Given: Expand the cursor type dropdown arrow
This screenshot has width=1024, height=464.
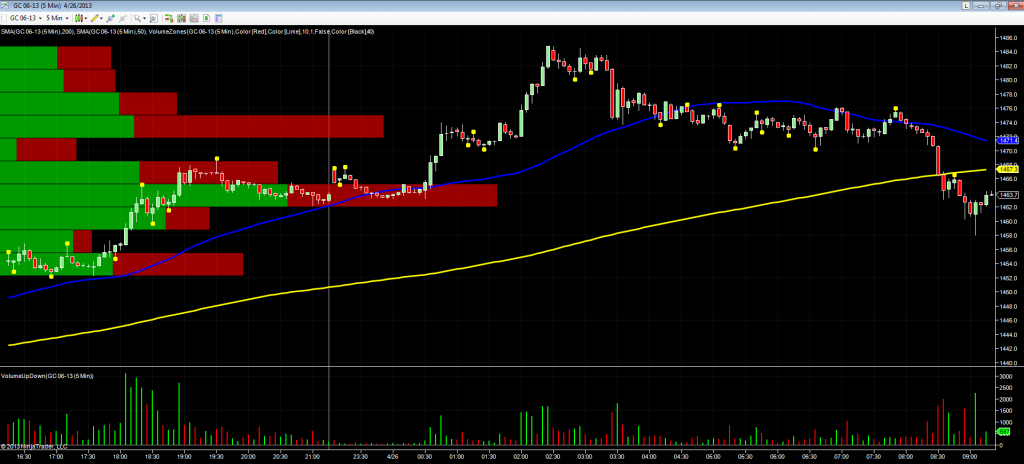Looking at the screenshot, I should [x=144, y=18].
